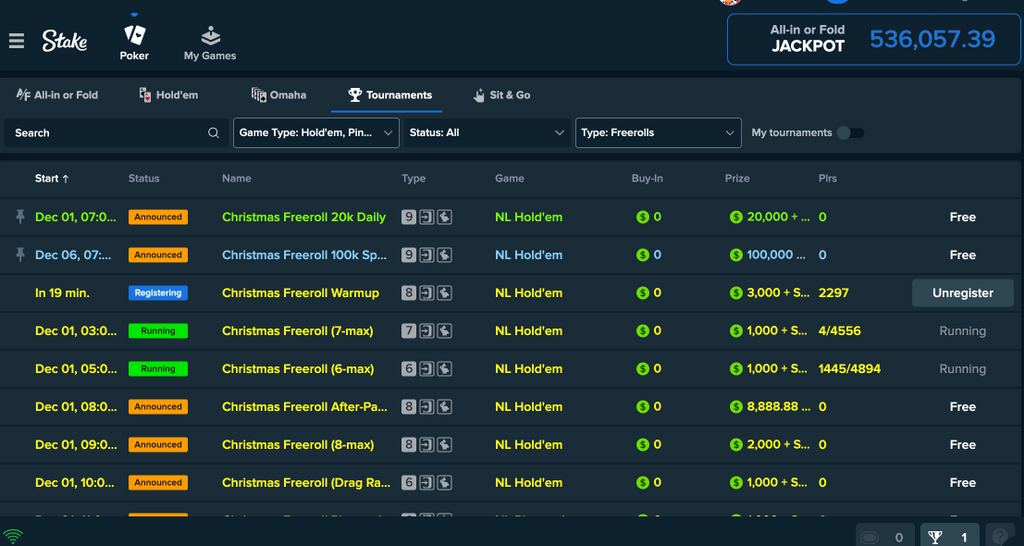Click the Stake logo

(x=64, y=41)
